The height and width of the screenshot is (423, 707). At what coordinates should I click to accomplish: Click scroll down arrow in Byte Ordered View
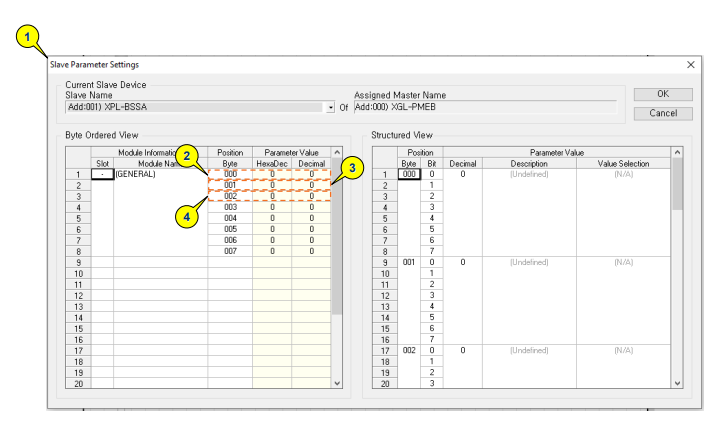(x=337, y=382)
